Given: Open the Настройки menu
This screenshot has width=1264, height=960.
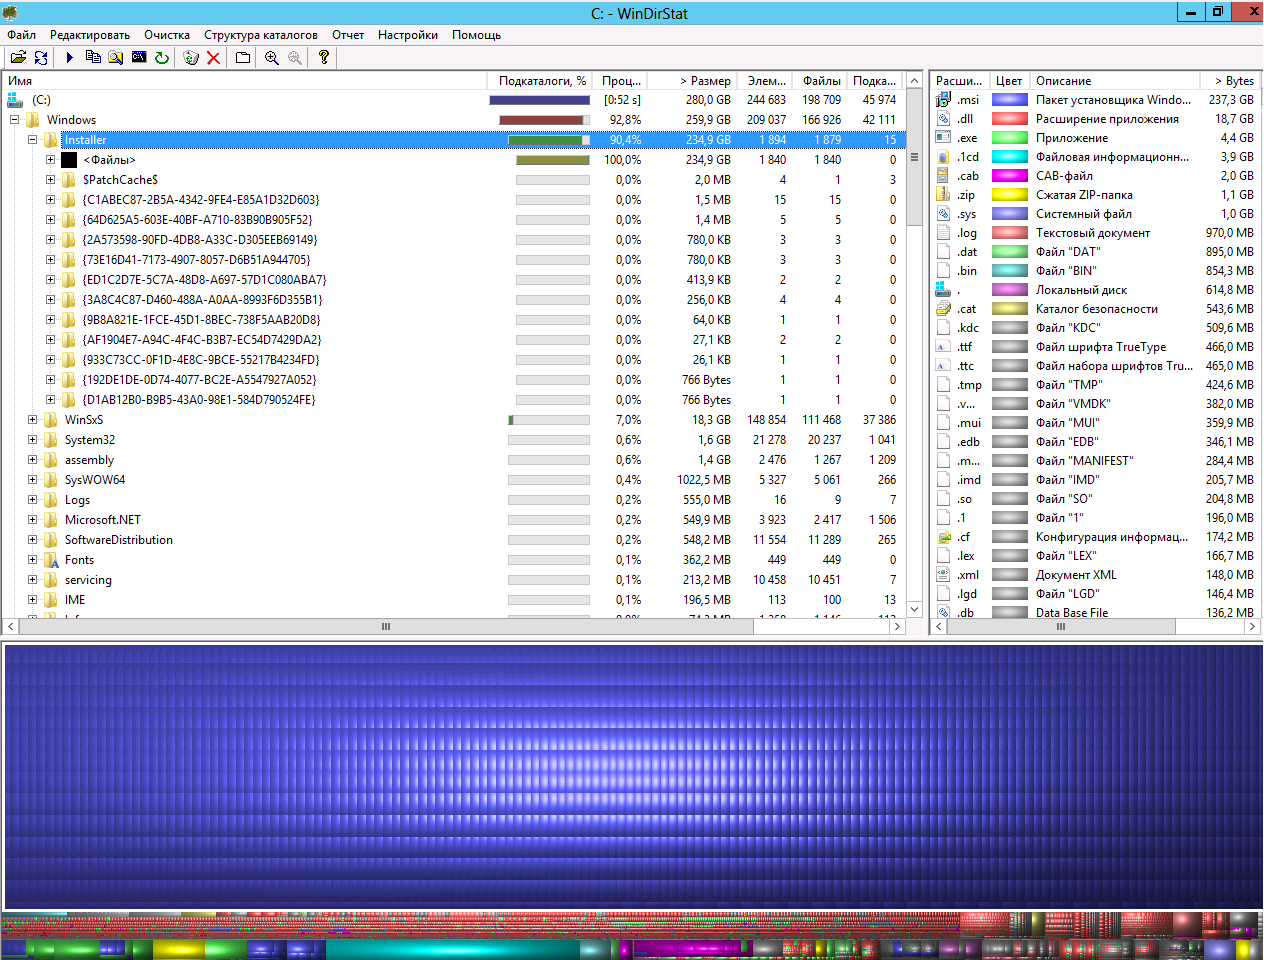Looking at the screenshot, I should click(408, 35).
